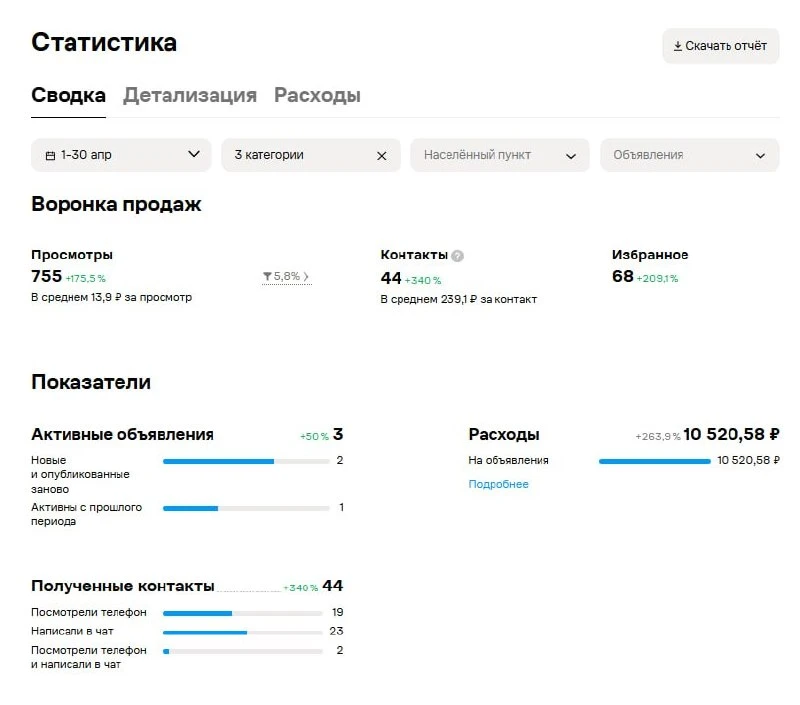Select the Сводка tab
The height and width of the screenshot is (705, 800).
click(68, 95)
